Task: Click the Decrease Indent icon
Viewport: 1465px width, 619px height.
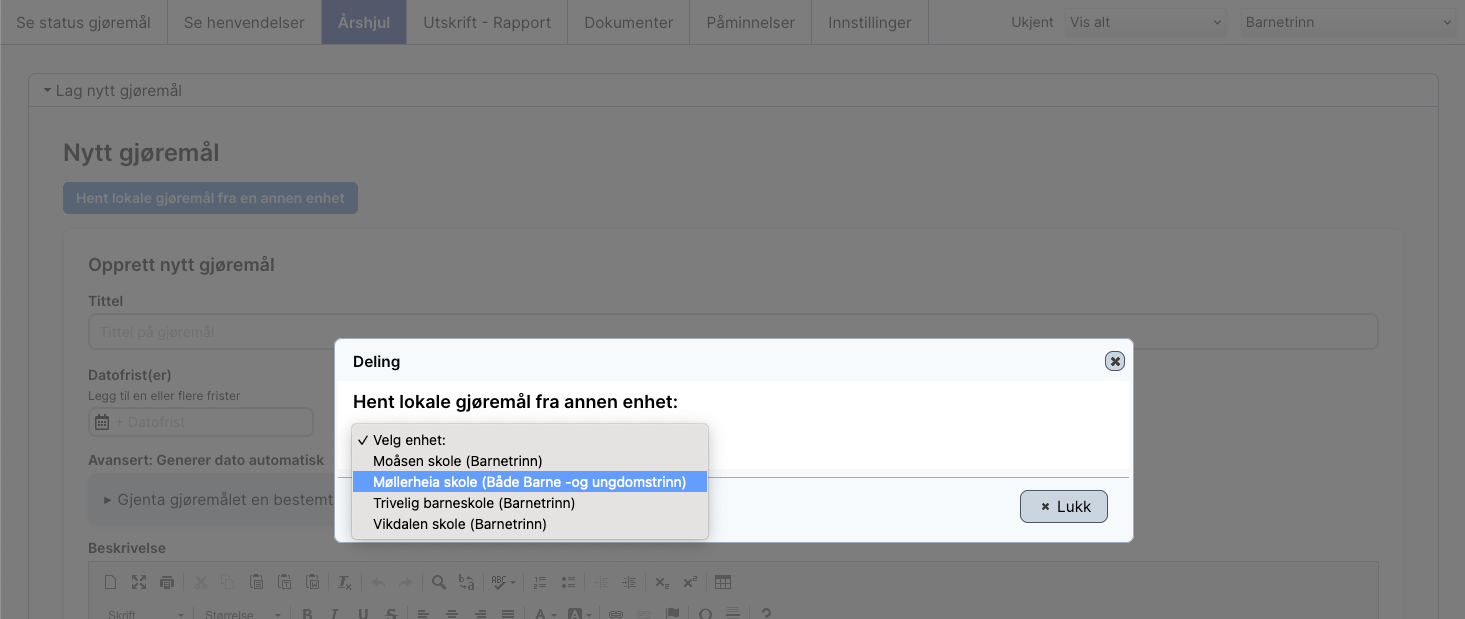Action: 601,582
